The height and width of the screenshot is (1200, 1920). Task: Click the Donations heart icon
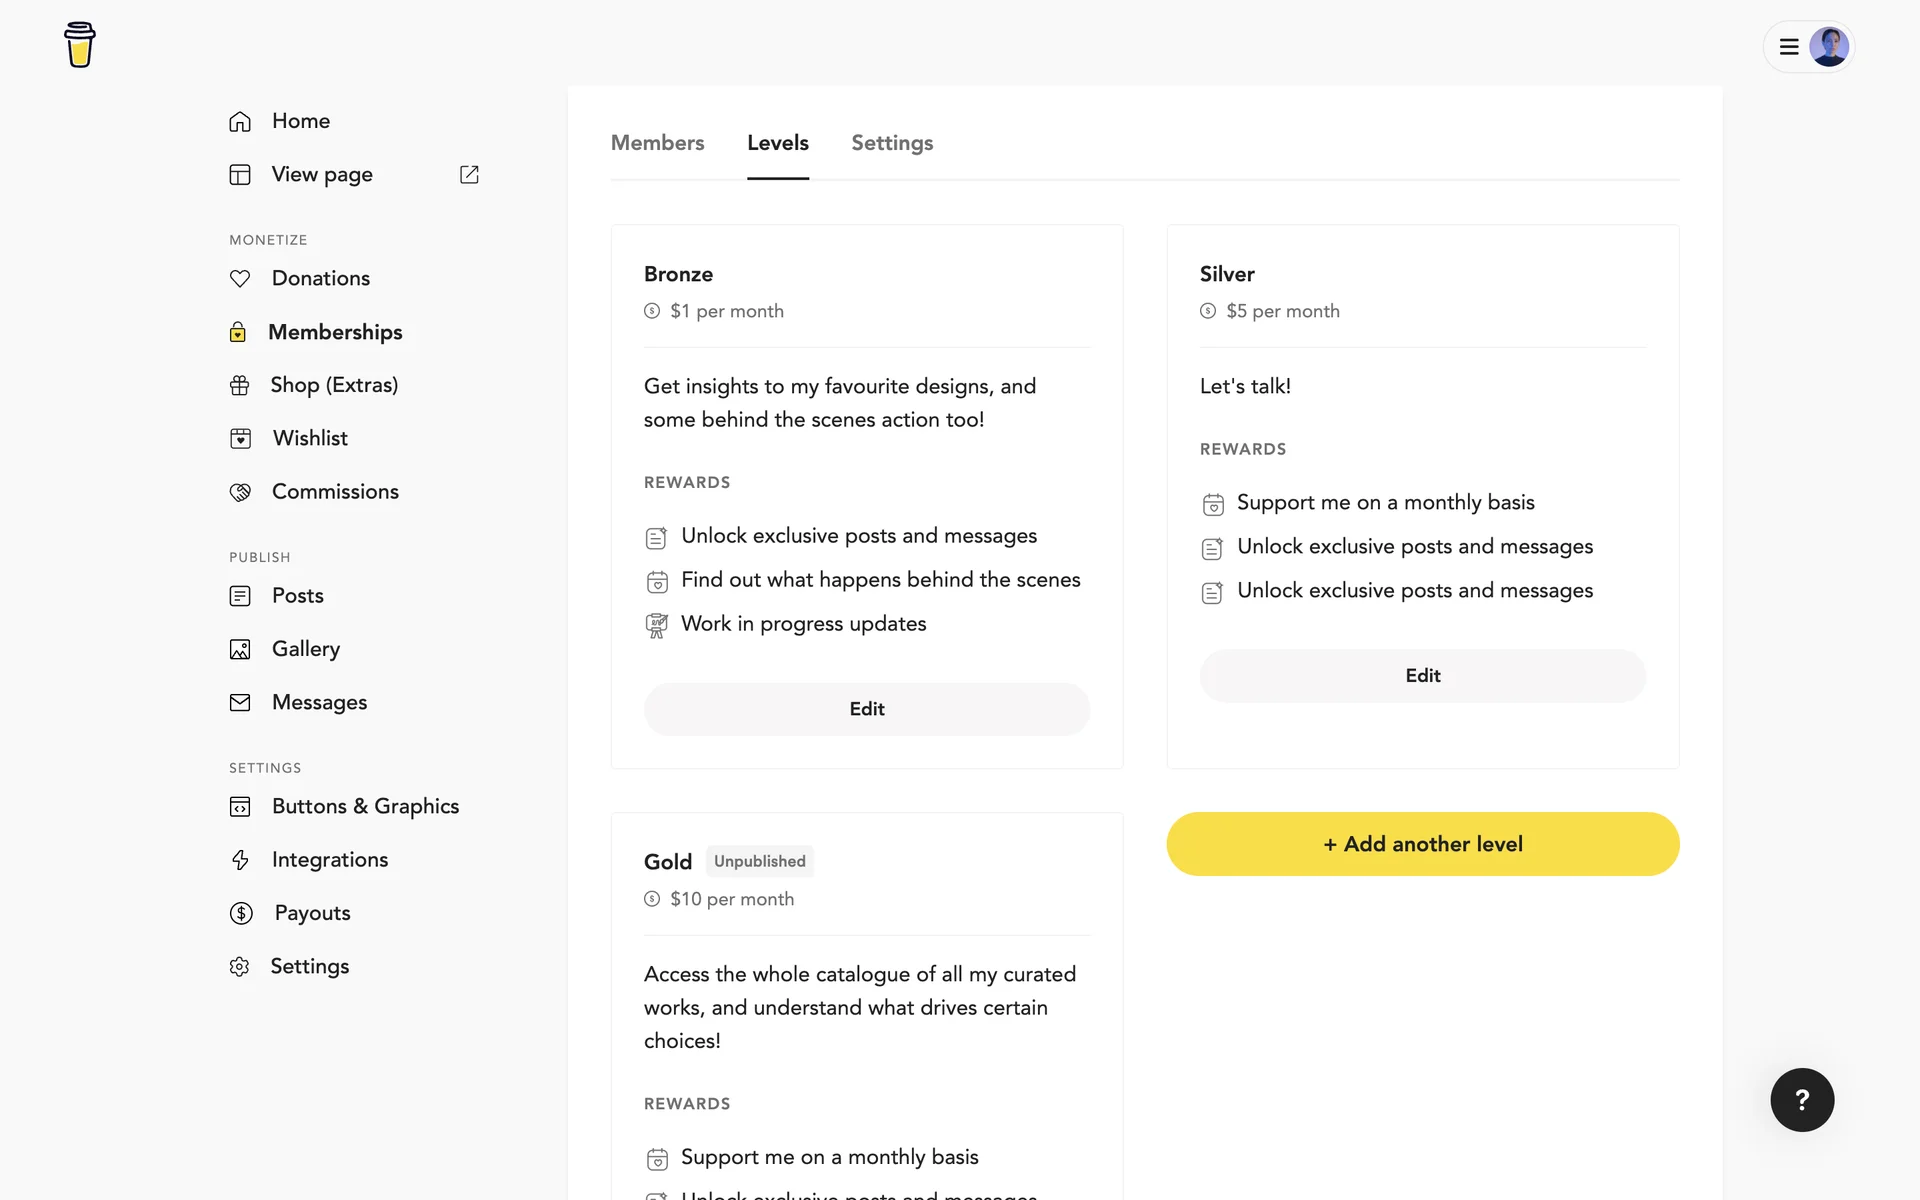coord(240,279)
